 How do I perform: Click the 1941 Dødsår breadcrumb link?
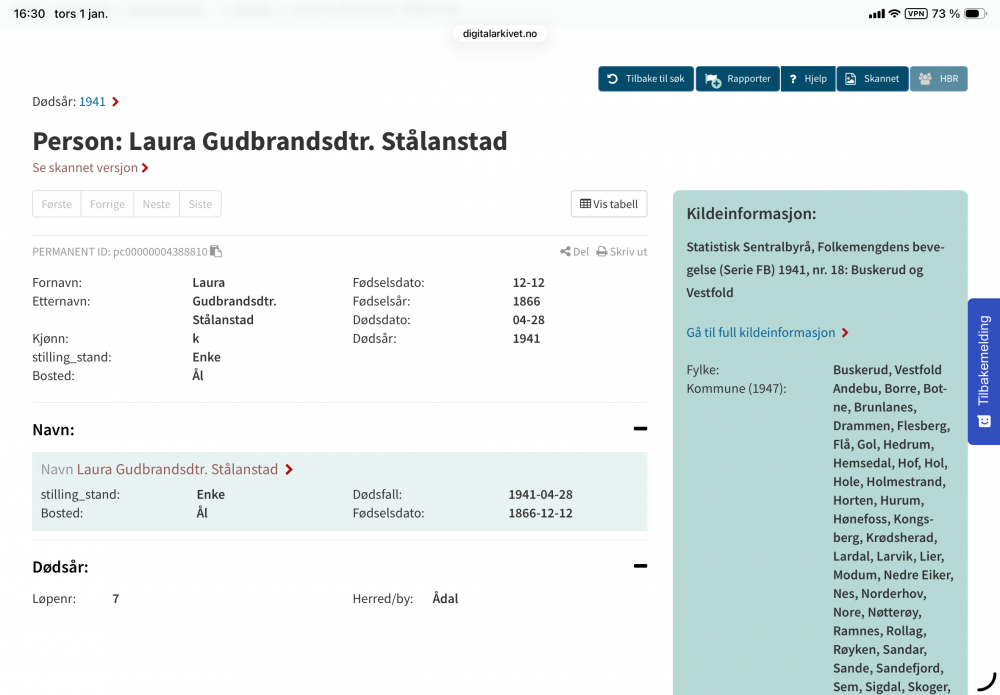point(93,102)
